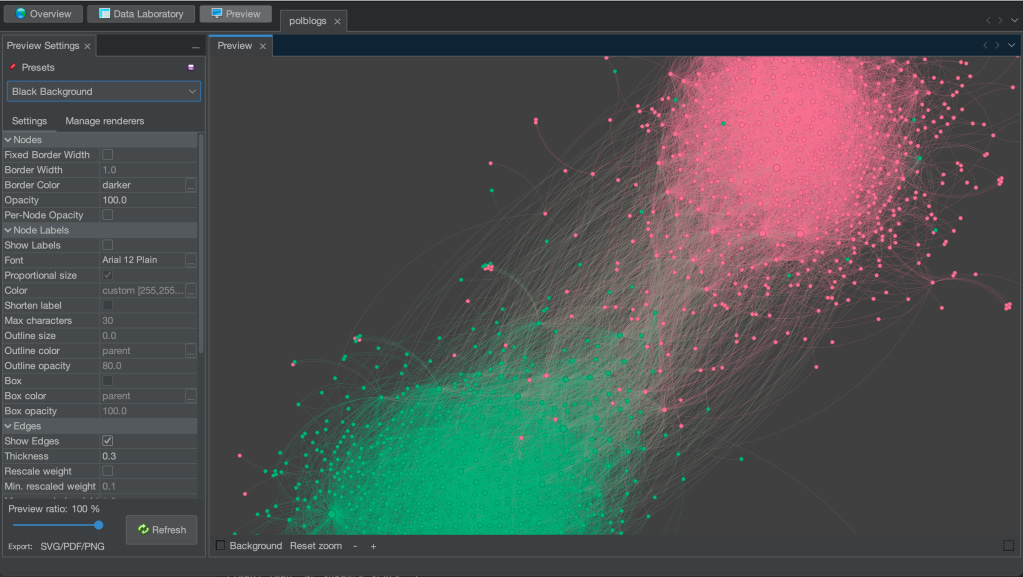This screenshot has width=1023, height=577.
Task: Open Border Color ellipsis editor
Action: [x=191, y=185]
